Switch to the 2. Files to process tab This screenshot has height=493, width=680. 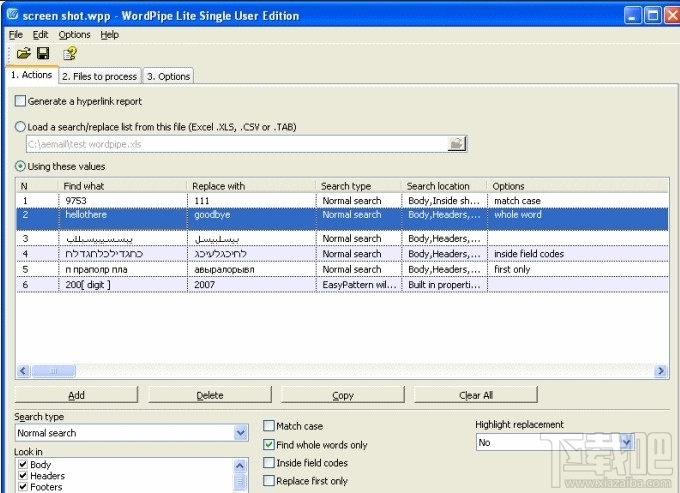[x=99, y=76]
